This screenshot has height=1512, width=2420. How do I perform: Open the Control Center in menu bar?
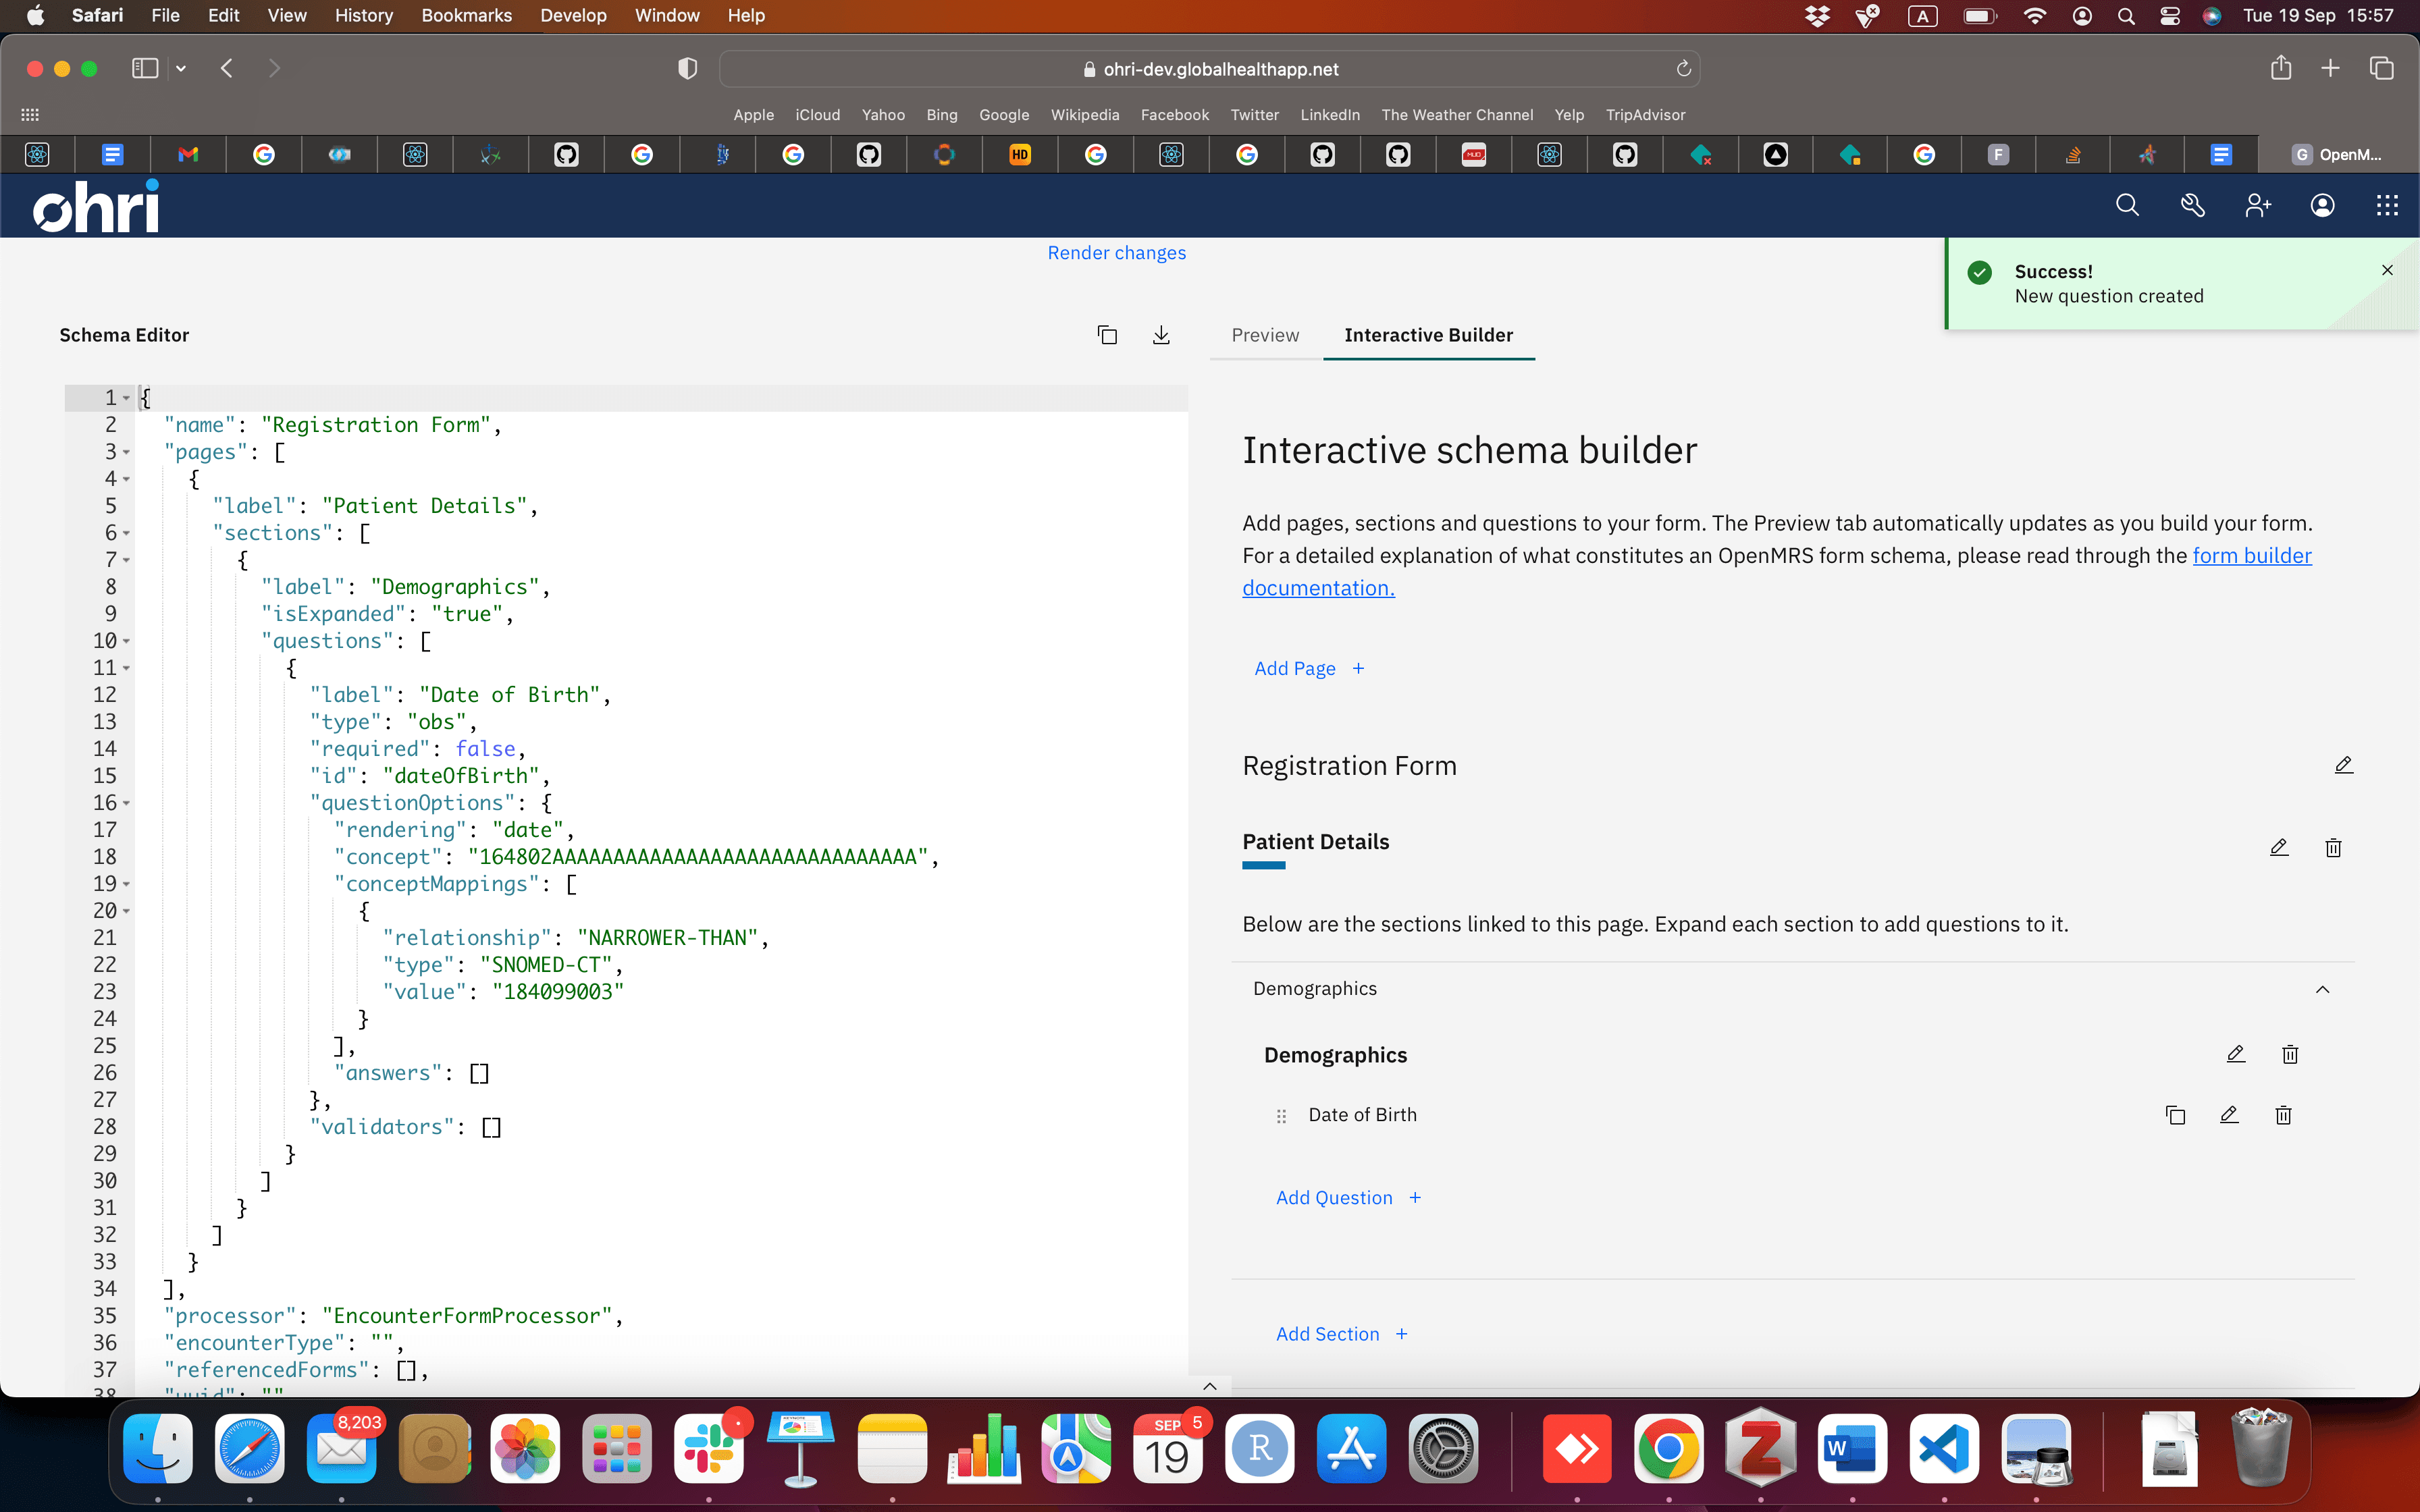2169,15
